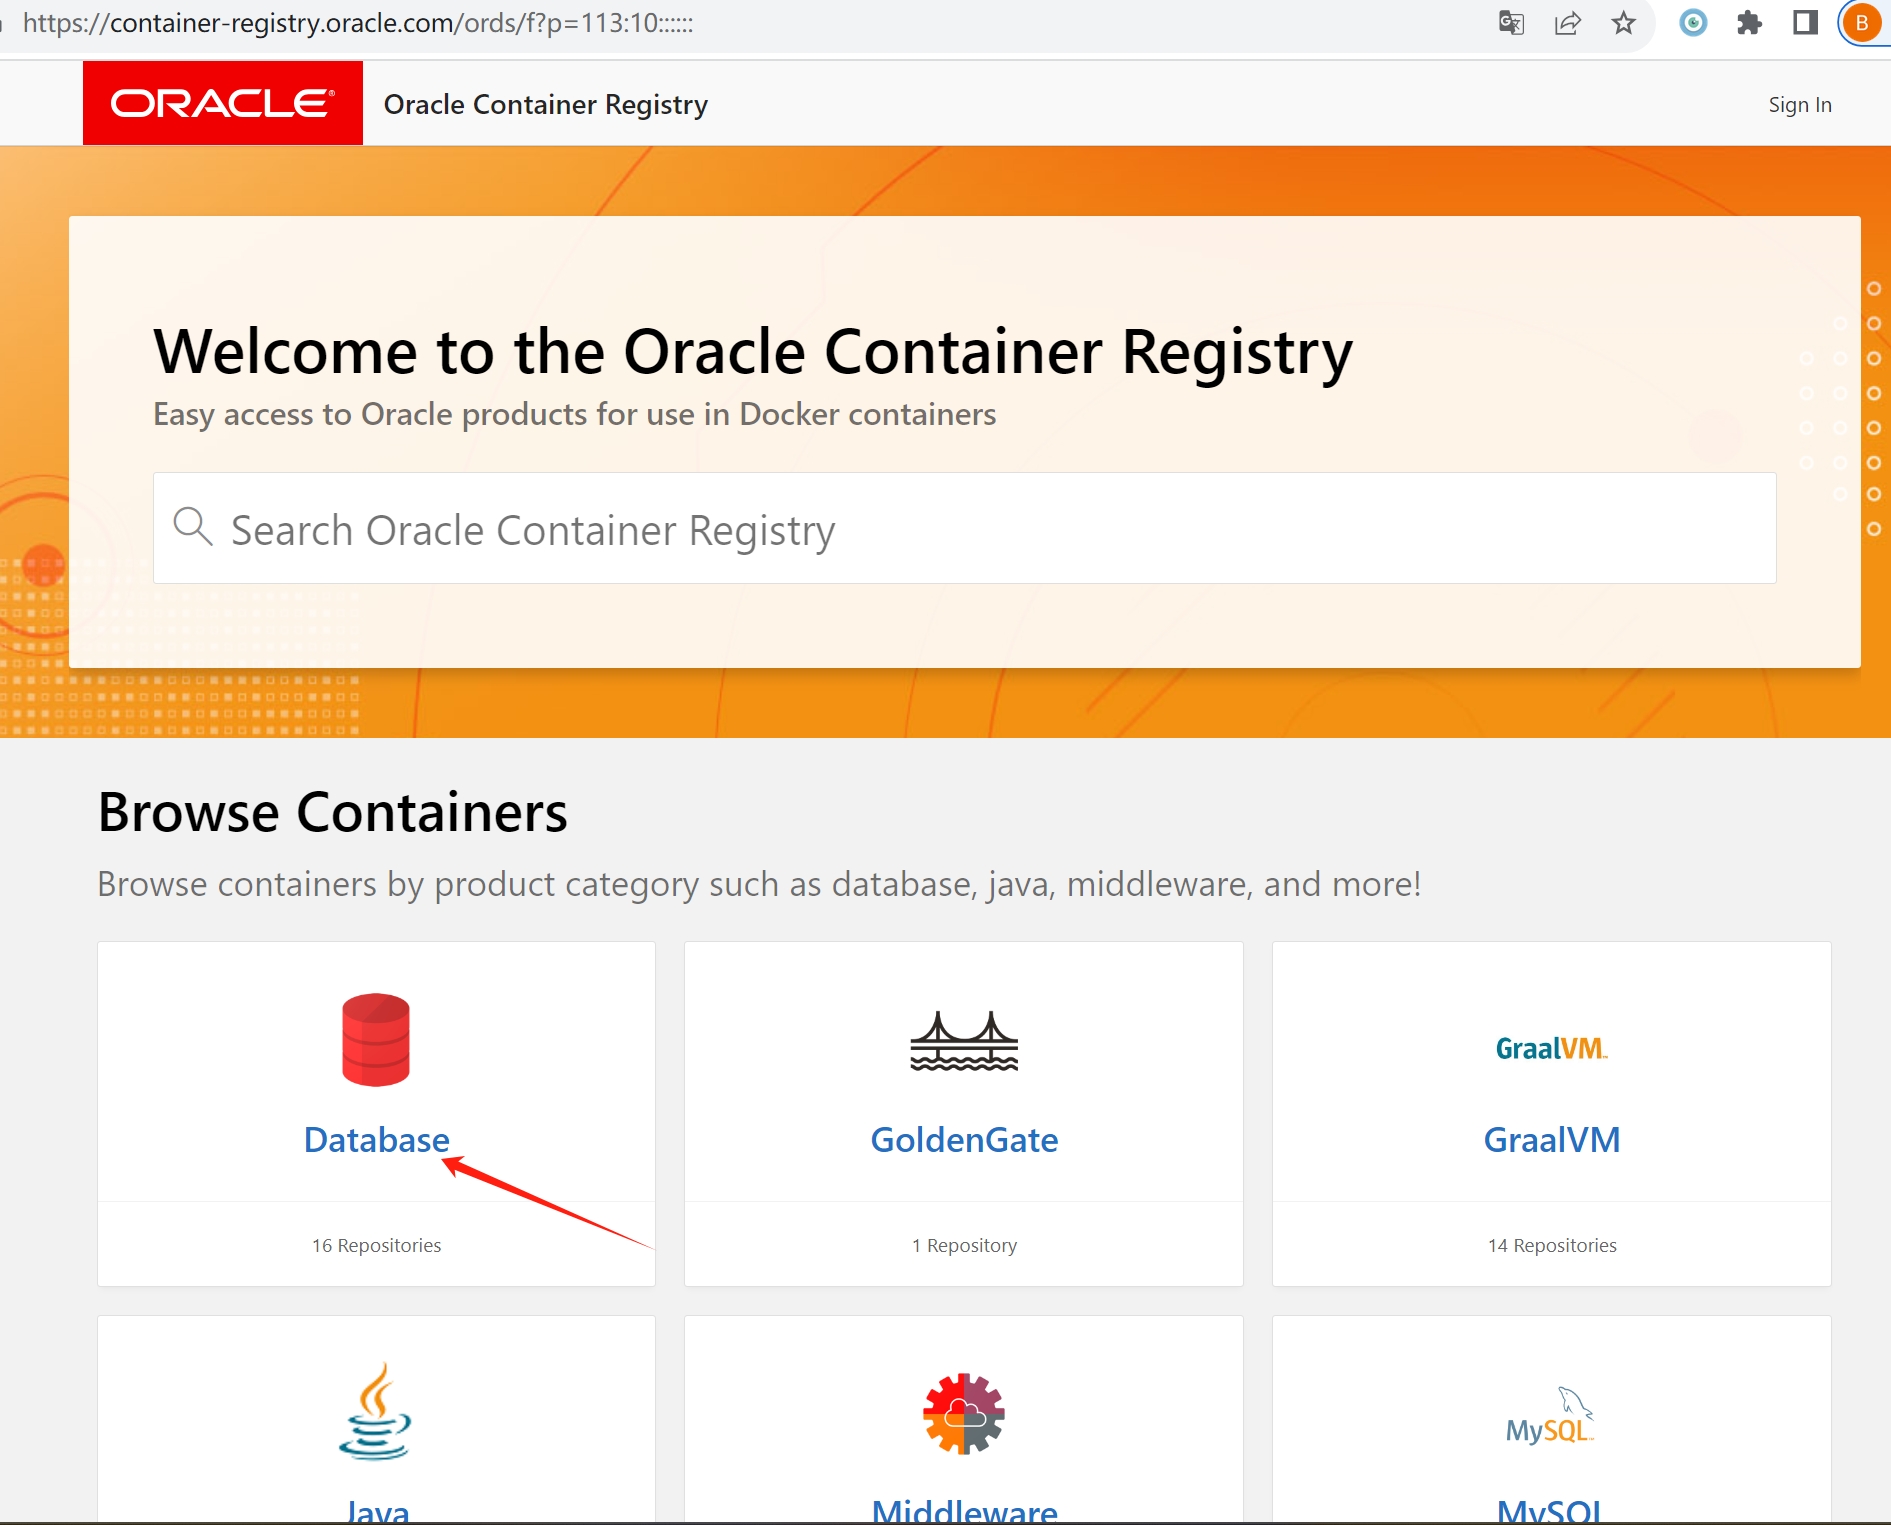1891x1525 pixels.
Task: Click the Sign In link
Action: click(1800, 104)
